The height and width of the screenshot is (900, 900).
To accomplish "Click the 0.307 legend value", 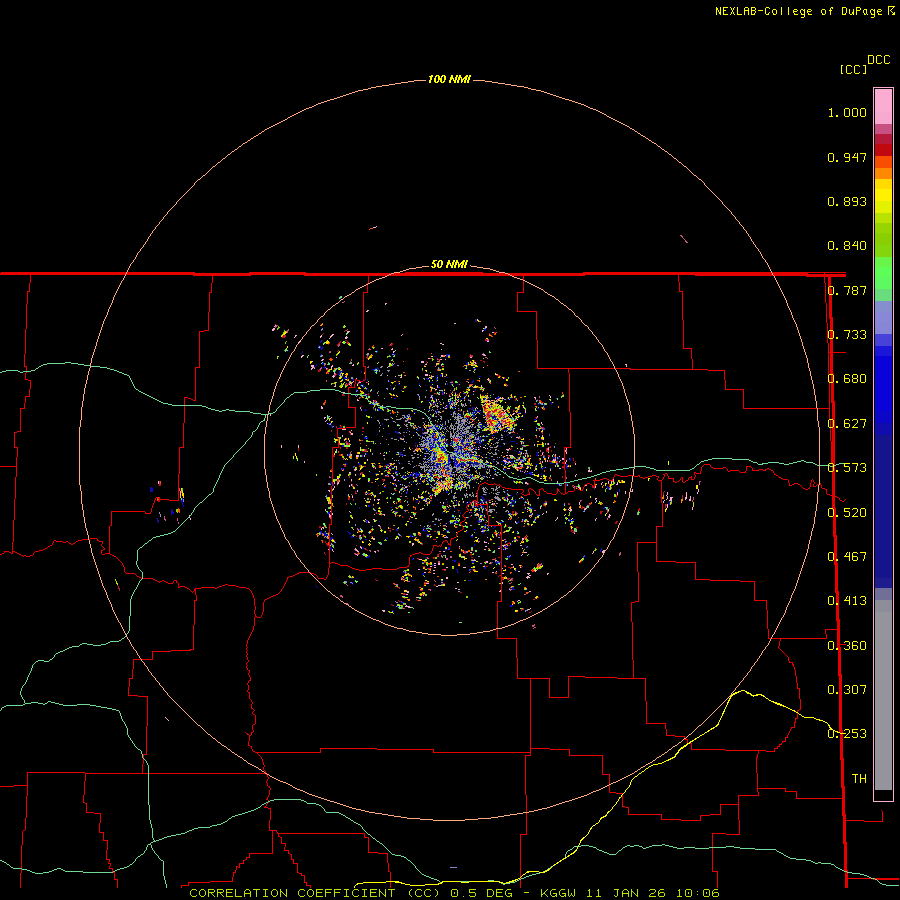I will tap(847, 690).
